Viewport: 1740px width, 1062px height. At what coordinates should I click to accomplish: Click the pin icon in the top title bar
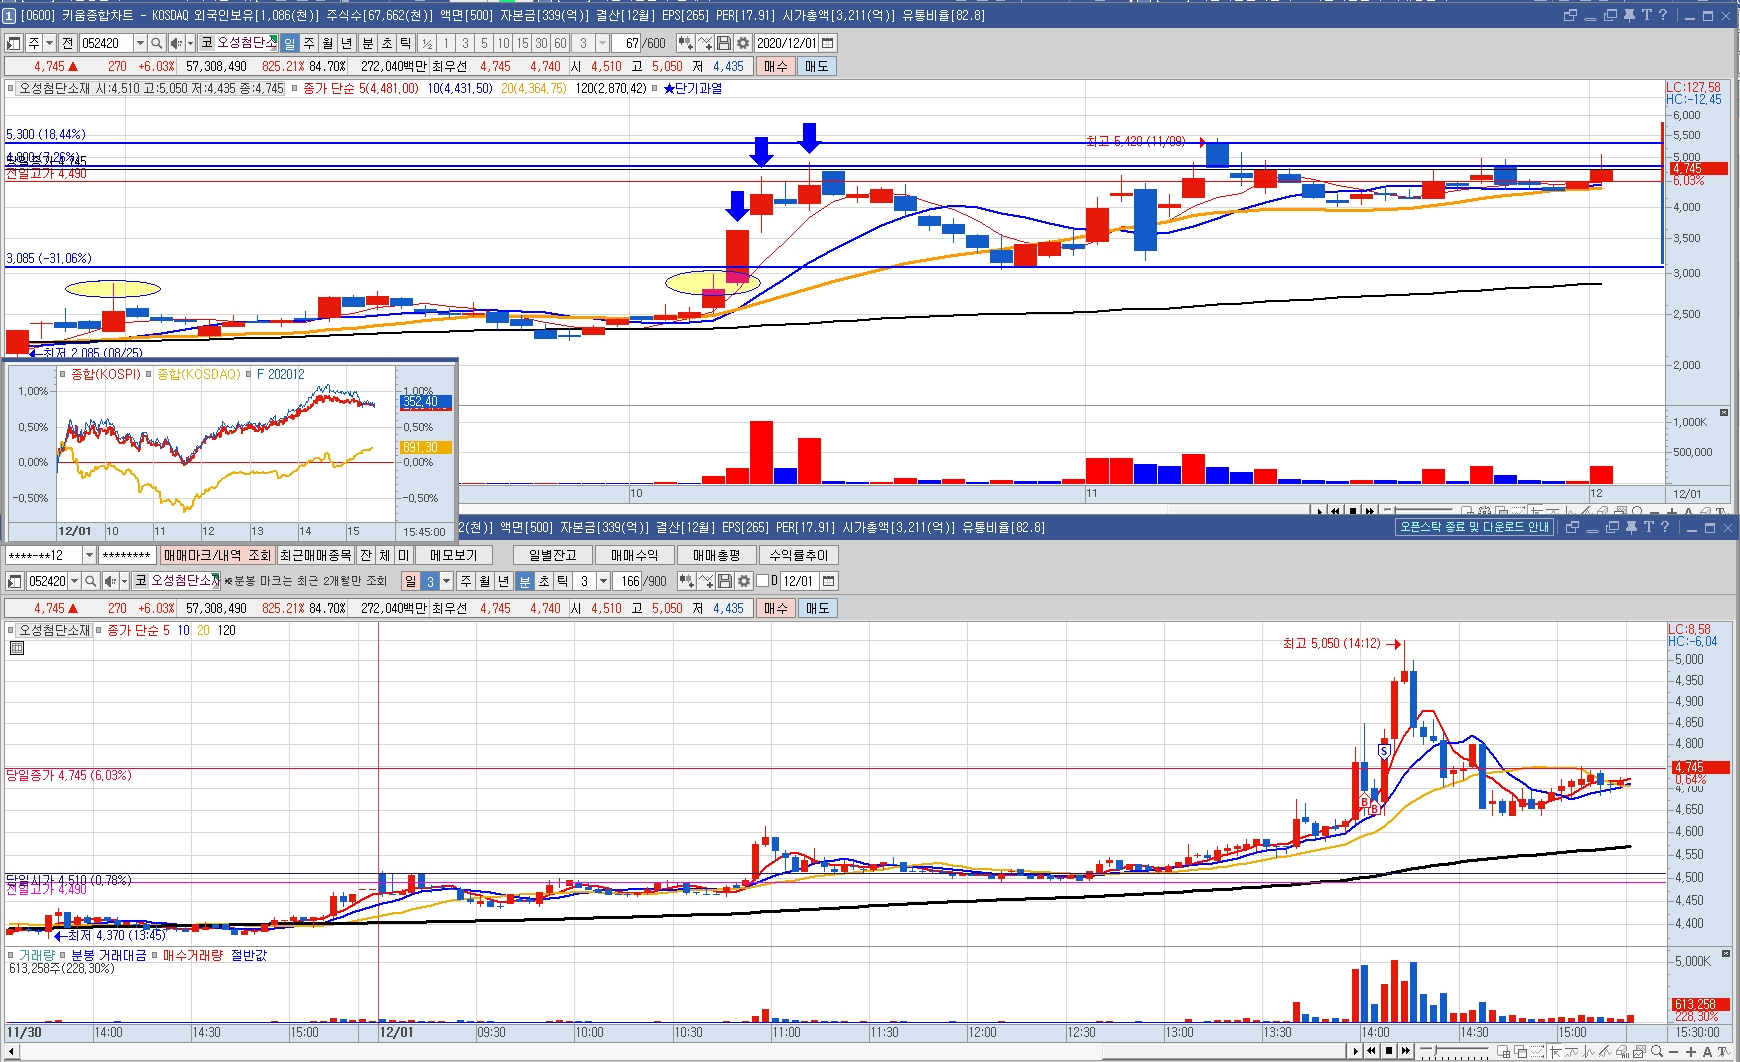pos(1629,15)
